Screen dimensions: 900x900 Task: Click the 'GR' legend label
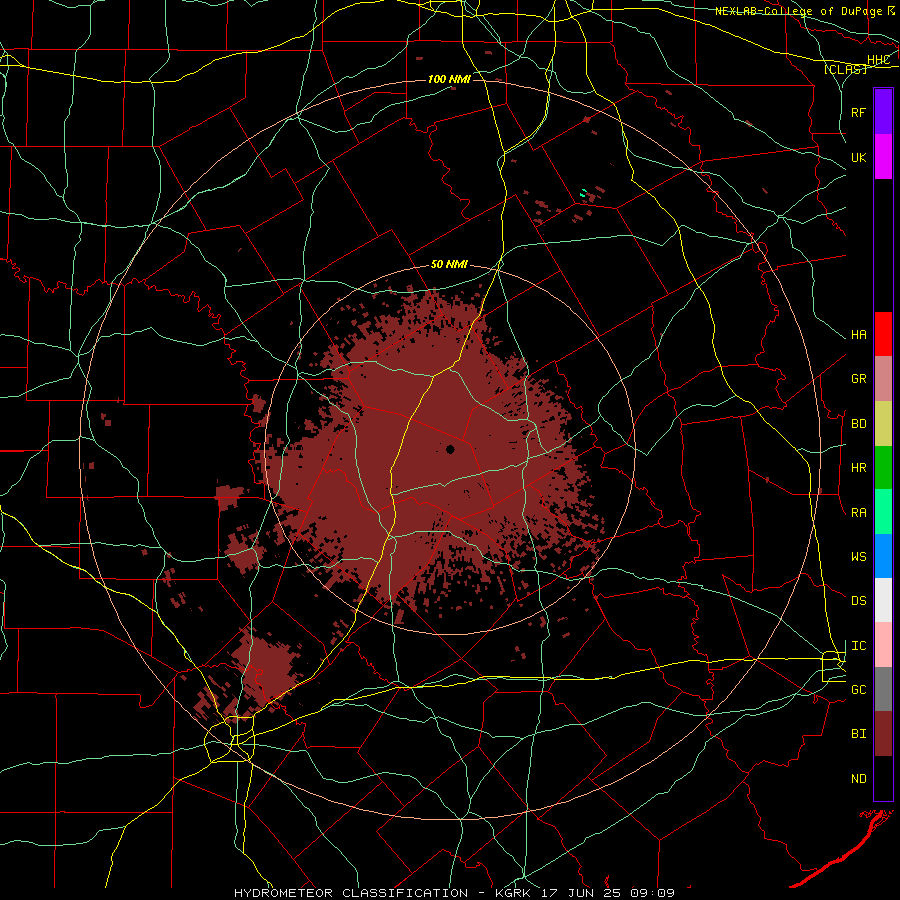tap(859, 379)
